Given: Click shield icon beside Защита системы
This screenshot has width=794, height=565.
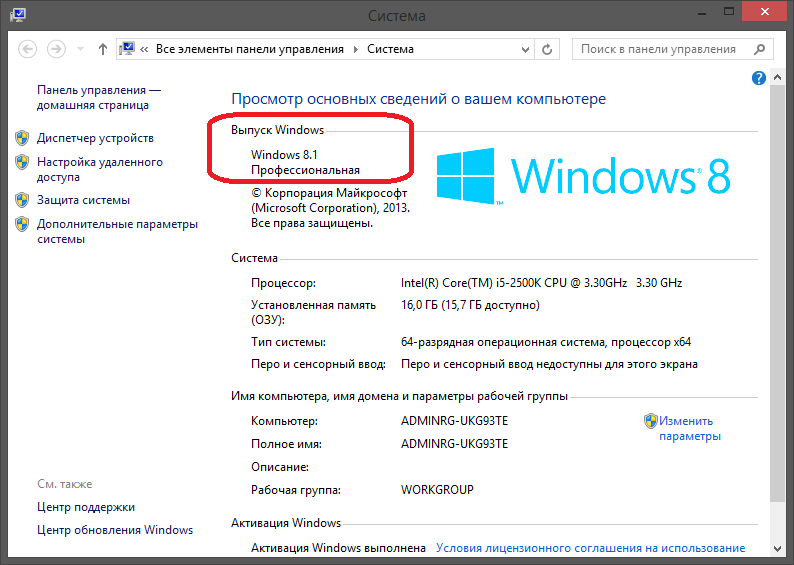Looking at the screenshot, I should 22,200.
